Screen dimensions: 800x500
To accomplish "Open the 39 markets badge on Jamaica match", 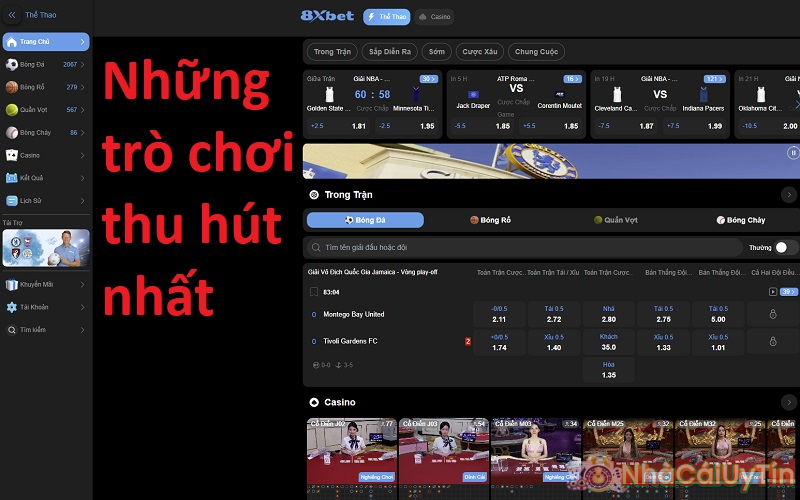I will [x=789, y=292].
